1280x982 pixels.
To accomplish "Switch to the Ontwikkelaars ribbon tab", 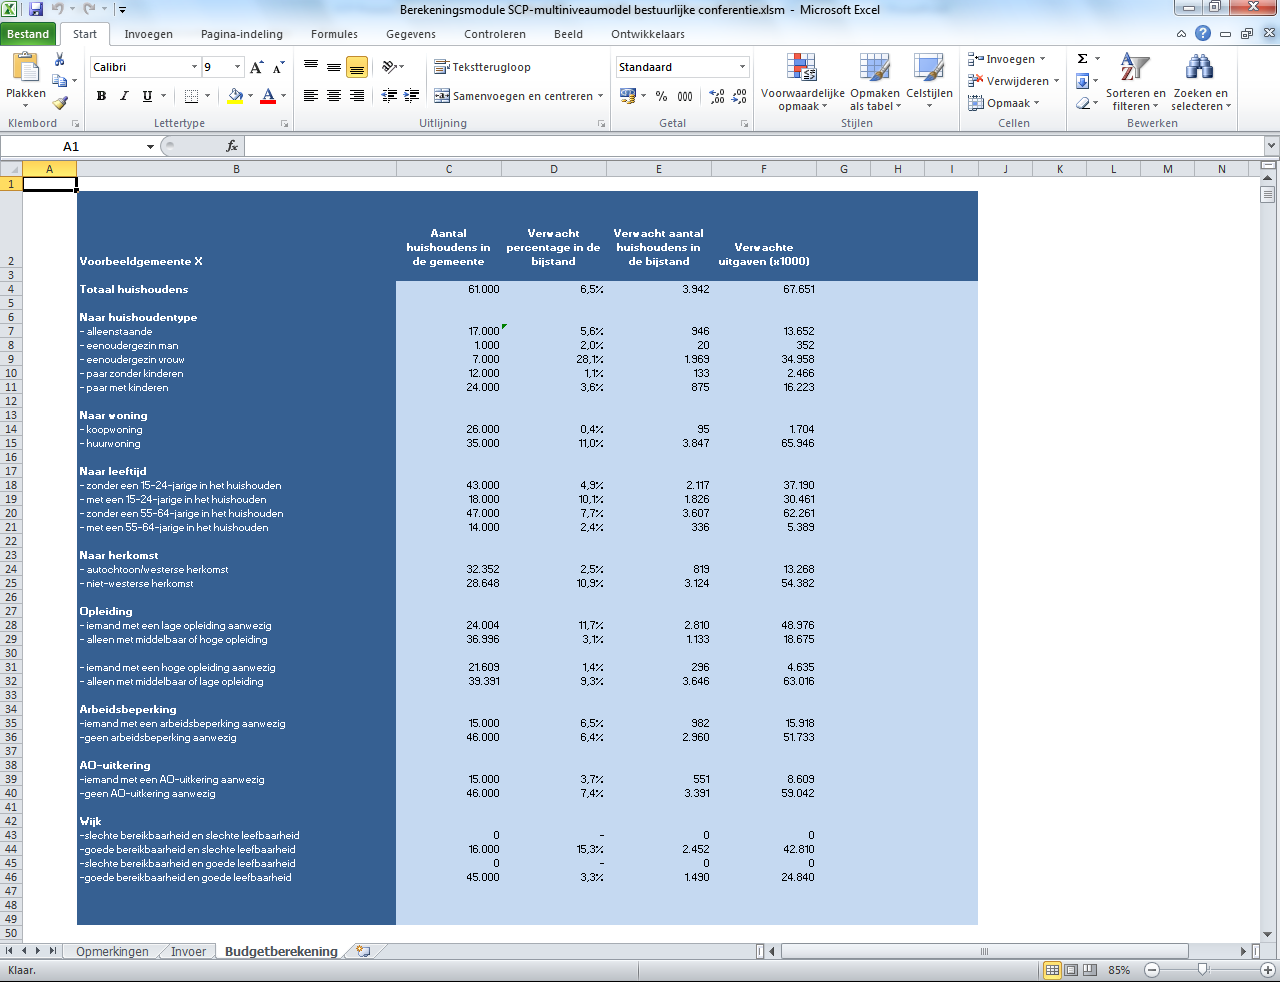I will click(x=648, y=34).
